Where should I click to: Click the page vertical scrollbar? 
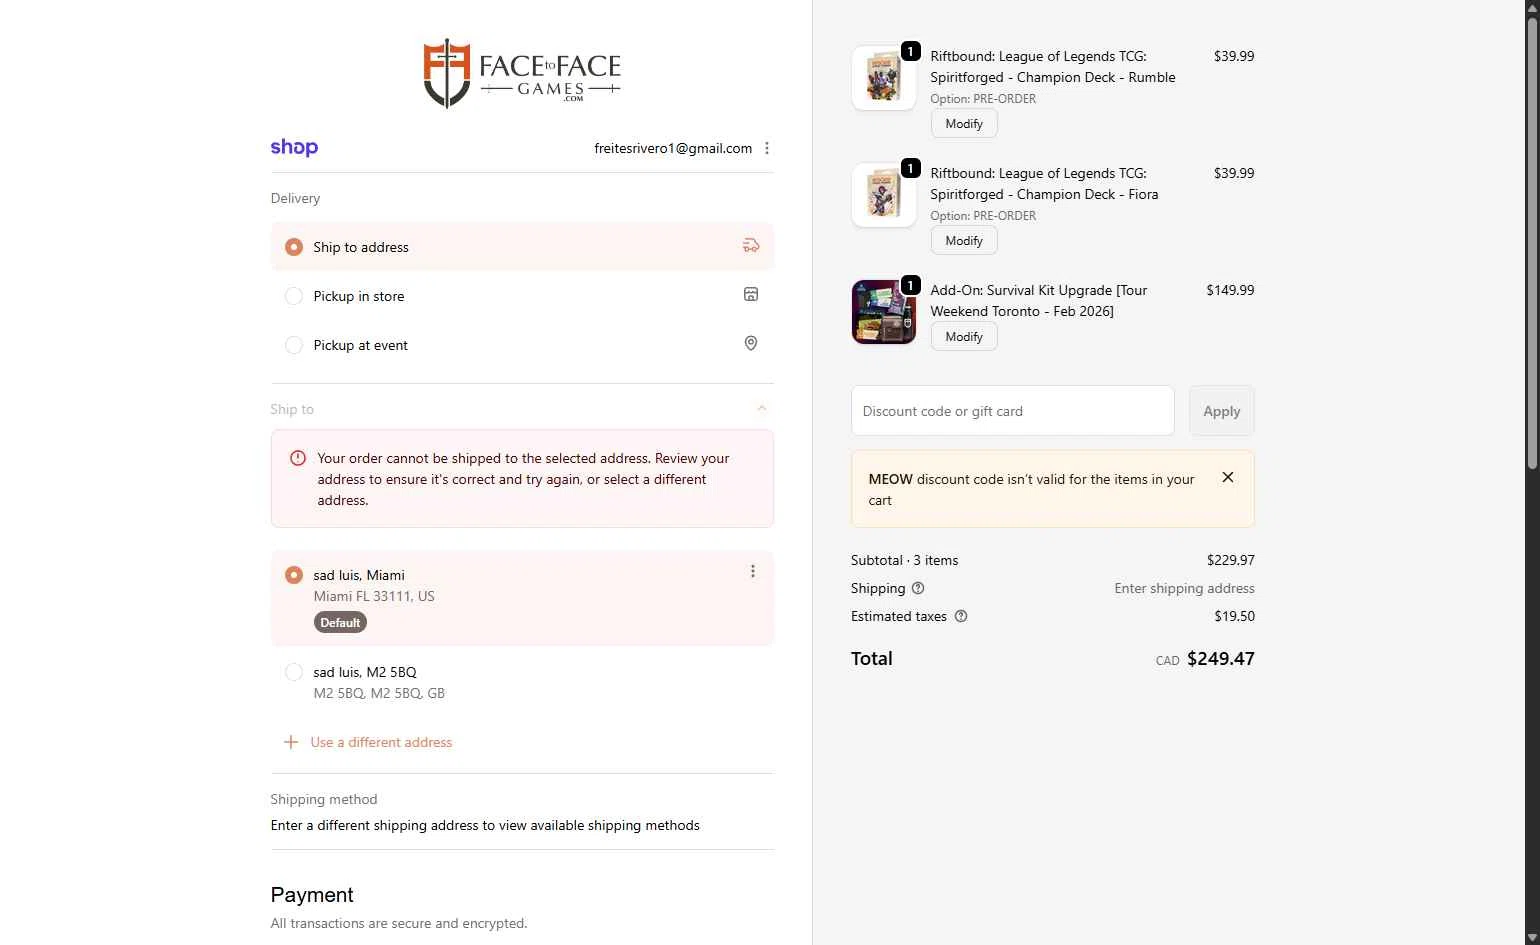pyautogui.click(x=1531, y=243)
